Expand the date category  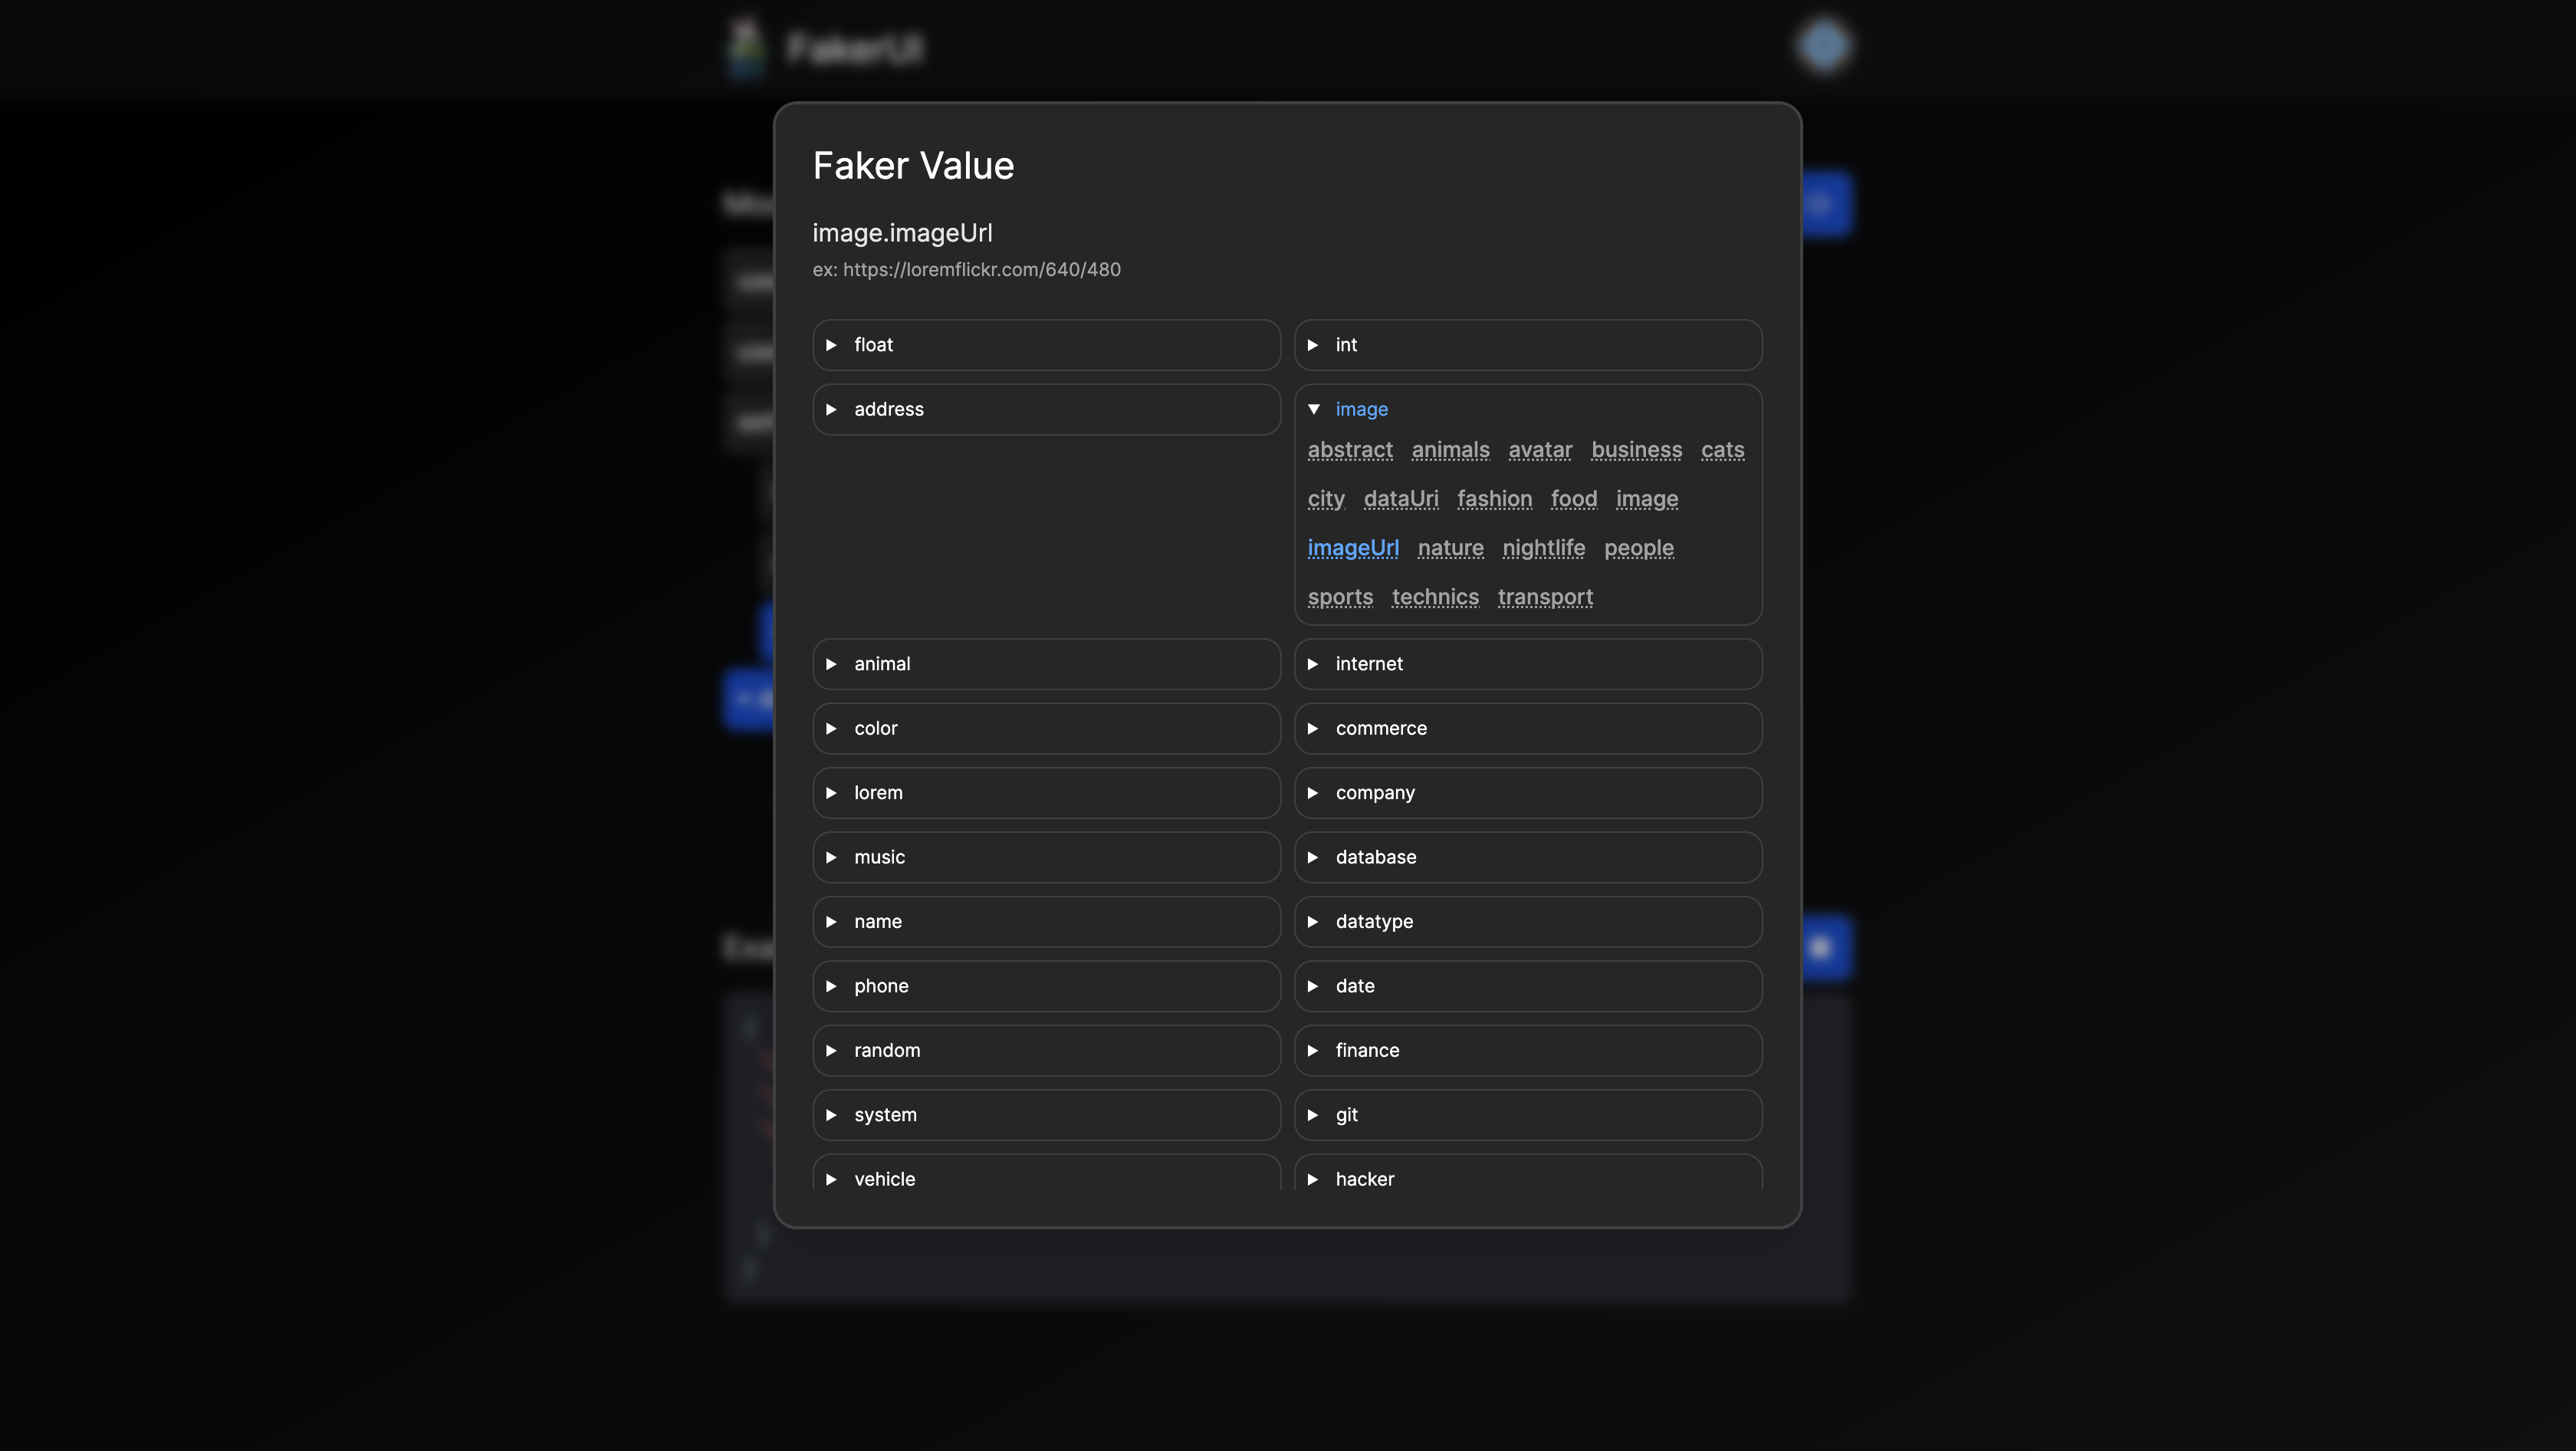[1528, 986]
